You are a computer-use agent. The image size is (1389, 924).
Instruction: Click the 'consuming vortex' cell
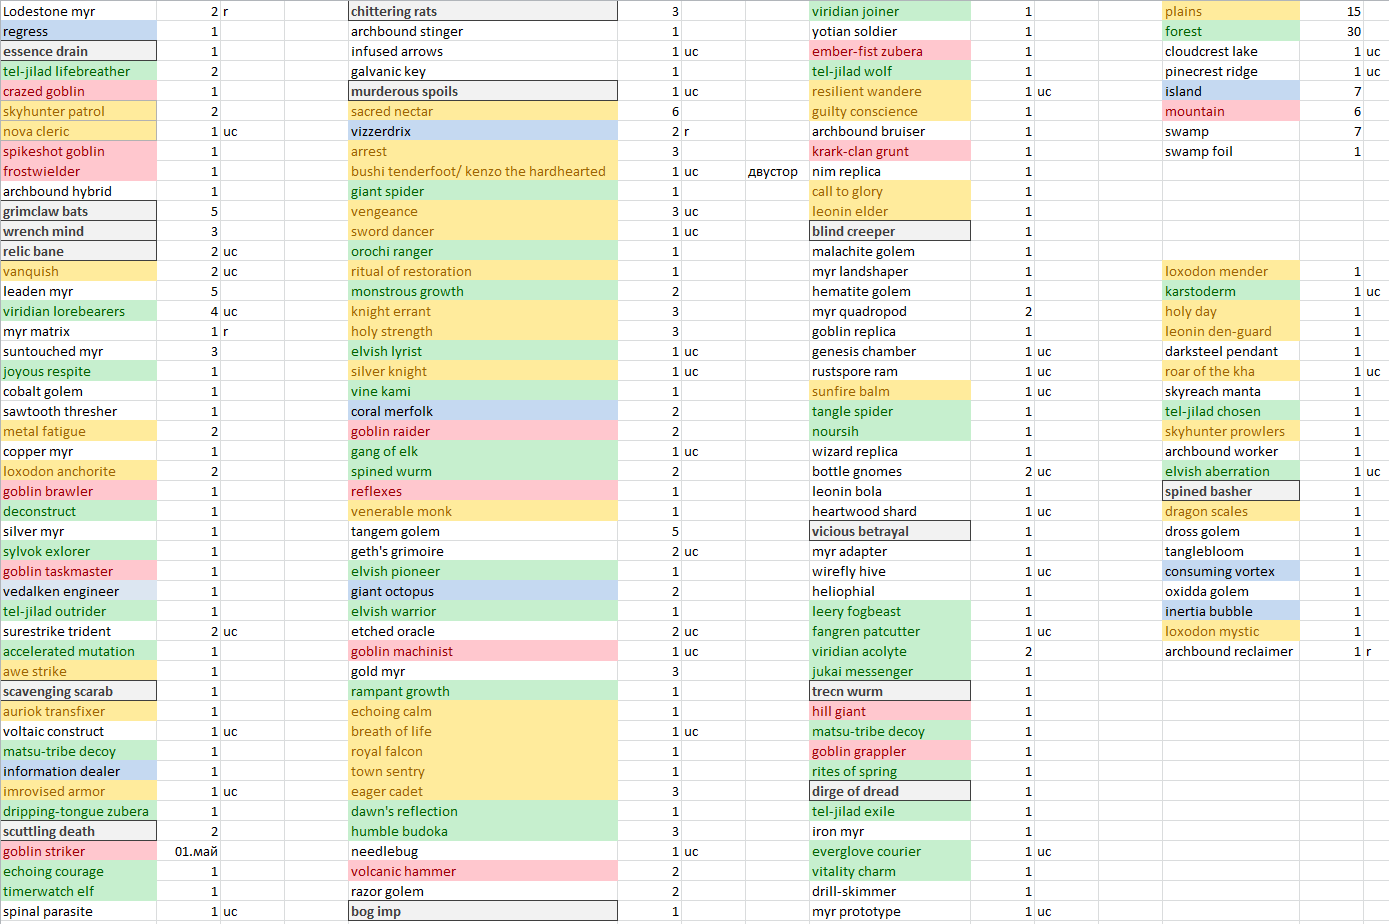[1231, 571]
